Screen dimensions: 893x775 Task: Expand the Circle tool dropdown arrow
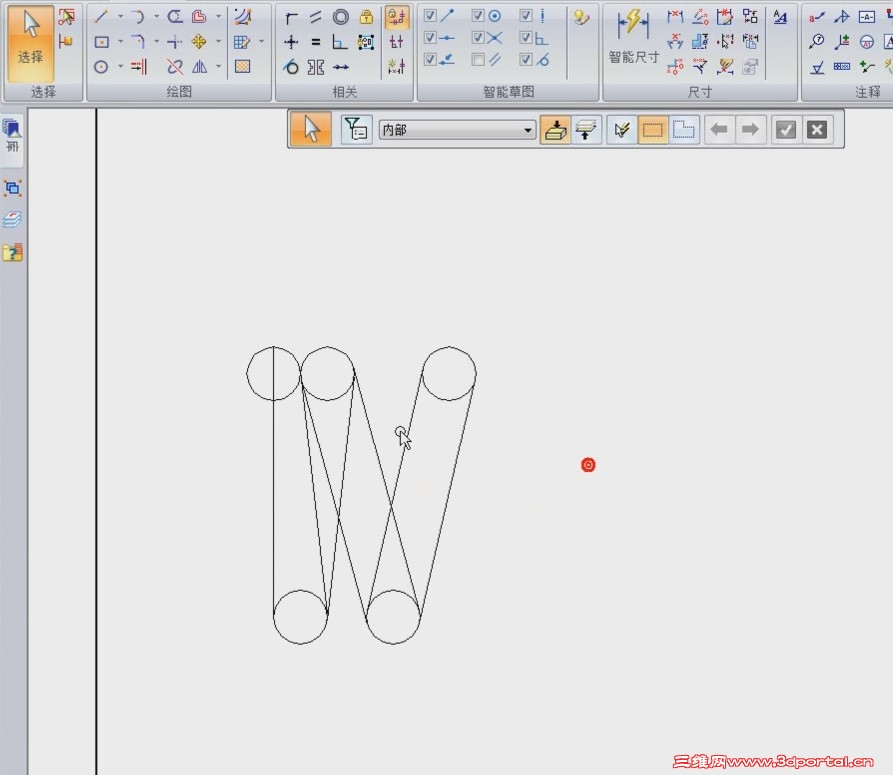pyautogui.click(x=120, y=67)
